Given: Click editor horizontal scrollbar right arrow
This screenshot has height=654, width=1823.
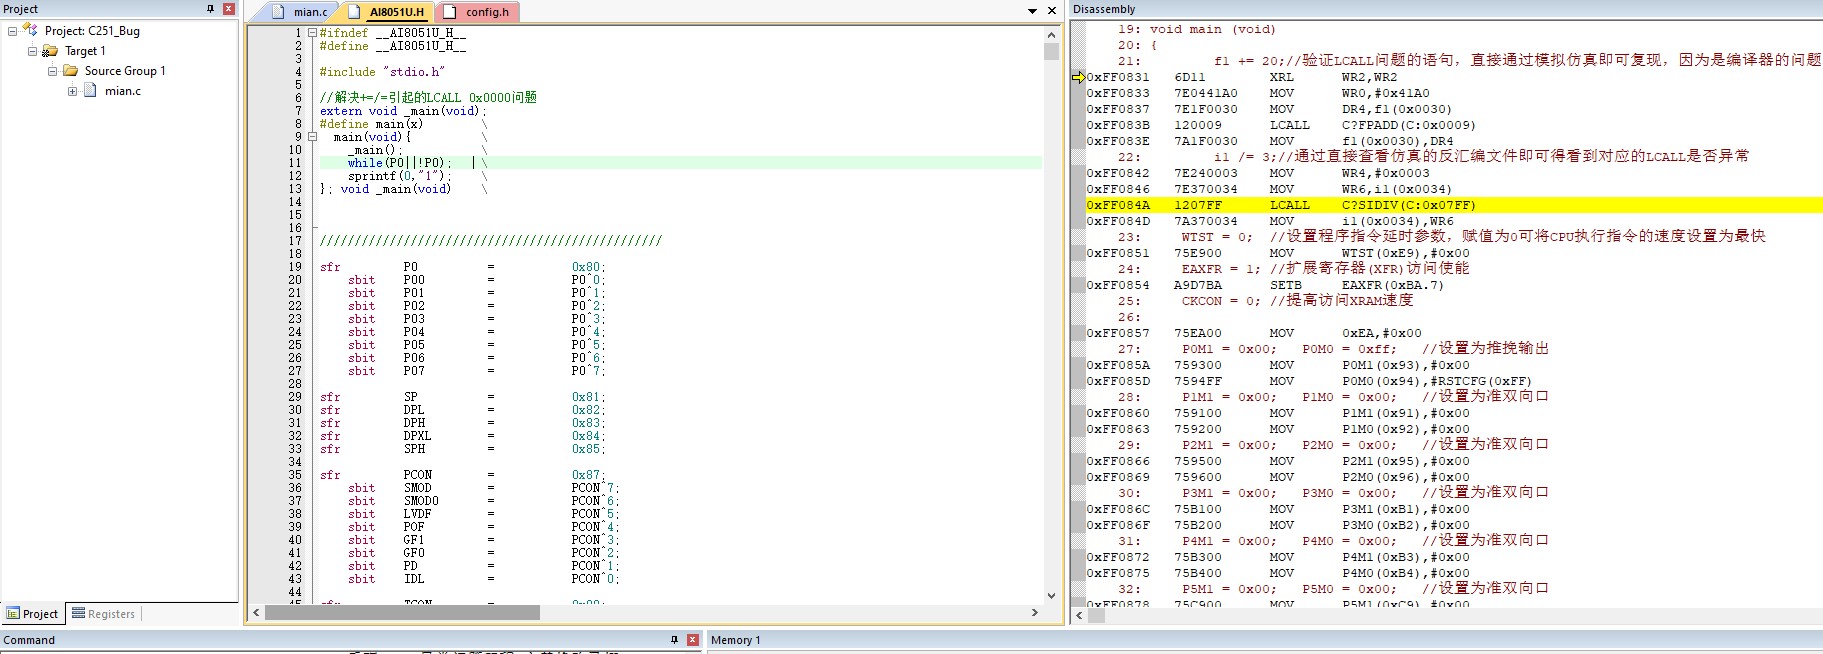Looking at the screenshot, I should [x=1034, y=612].
